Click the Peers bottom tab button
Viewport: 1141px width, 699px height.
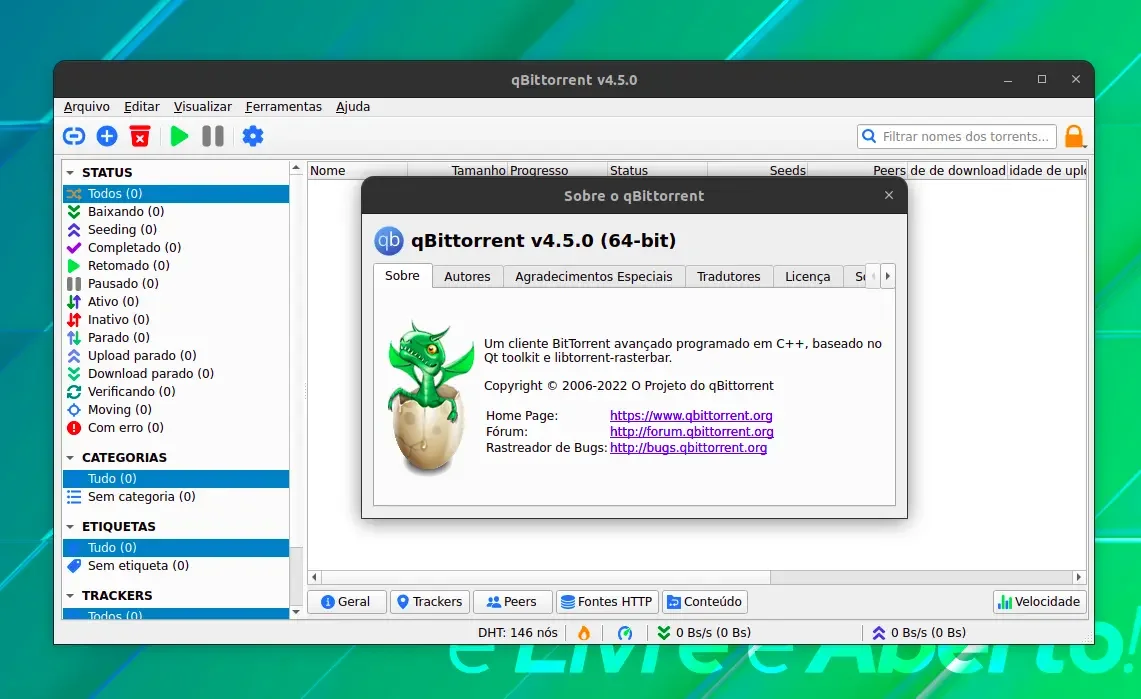(512, 602)
